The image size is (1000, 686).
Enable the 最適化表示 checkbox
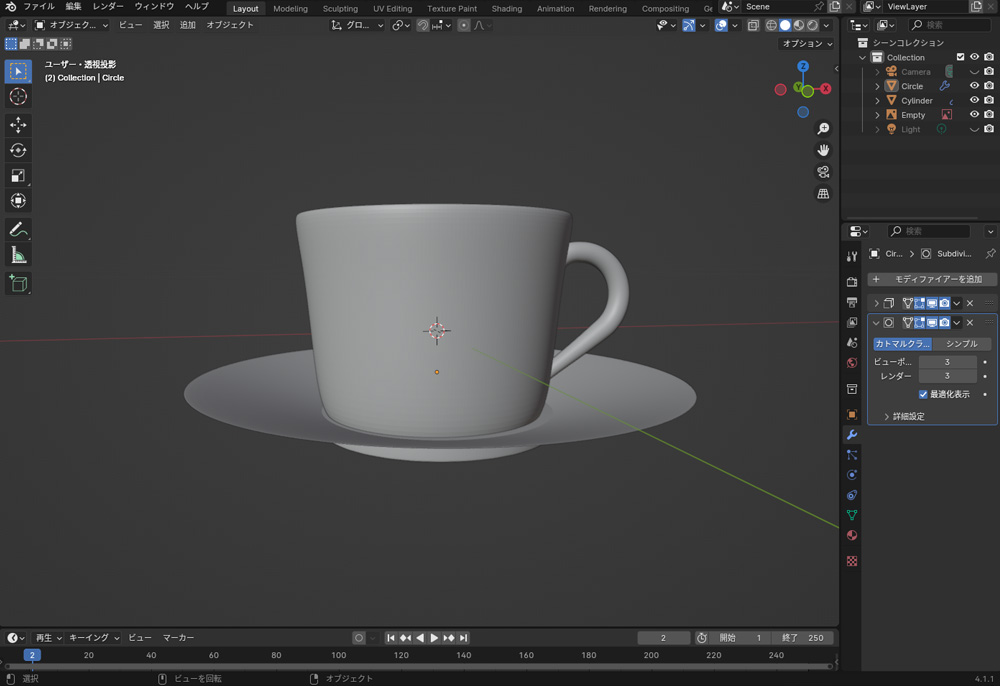[x=923, y=394]
